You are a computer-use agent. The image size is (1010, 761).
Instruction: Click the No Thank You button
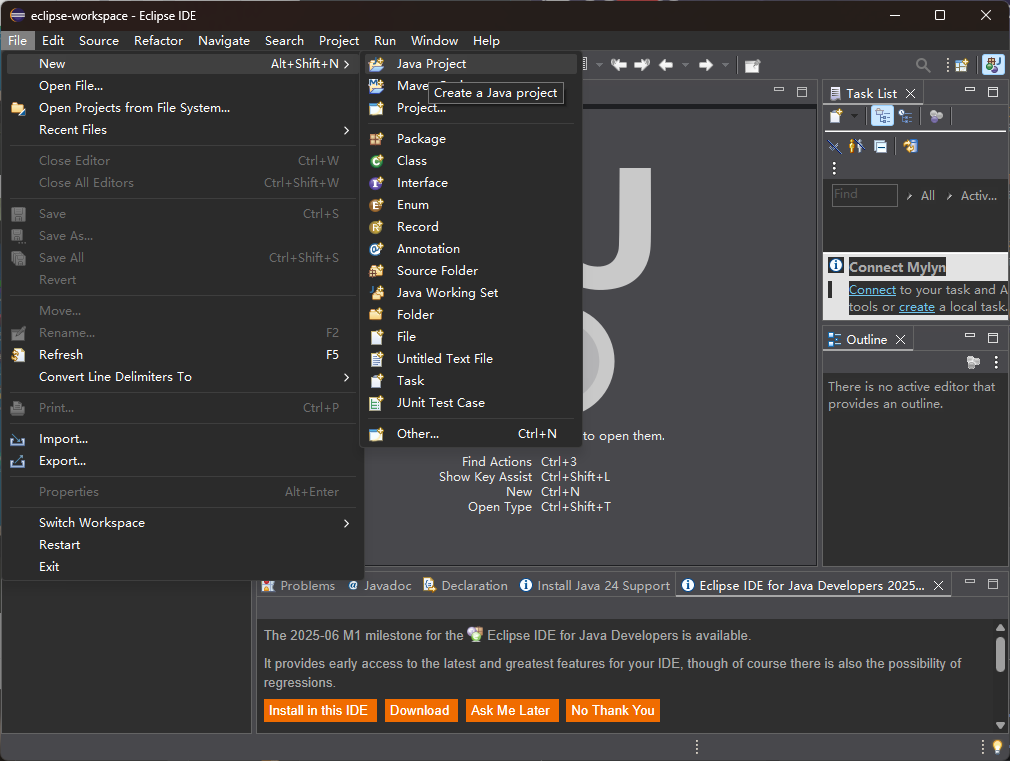613,710
